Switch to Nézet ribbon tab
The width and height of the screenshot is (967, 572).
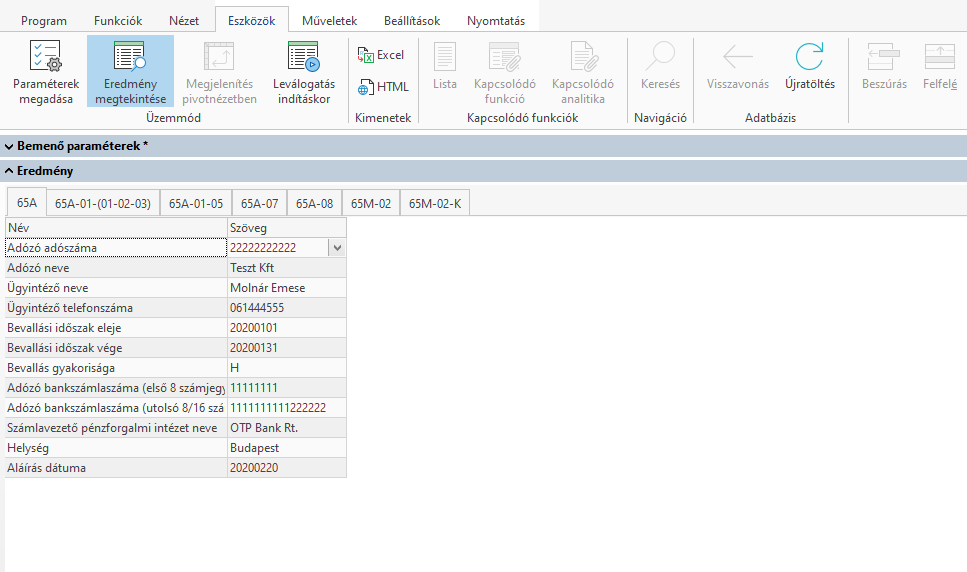[184, 21]
